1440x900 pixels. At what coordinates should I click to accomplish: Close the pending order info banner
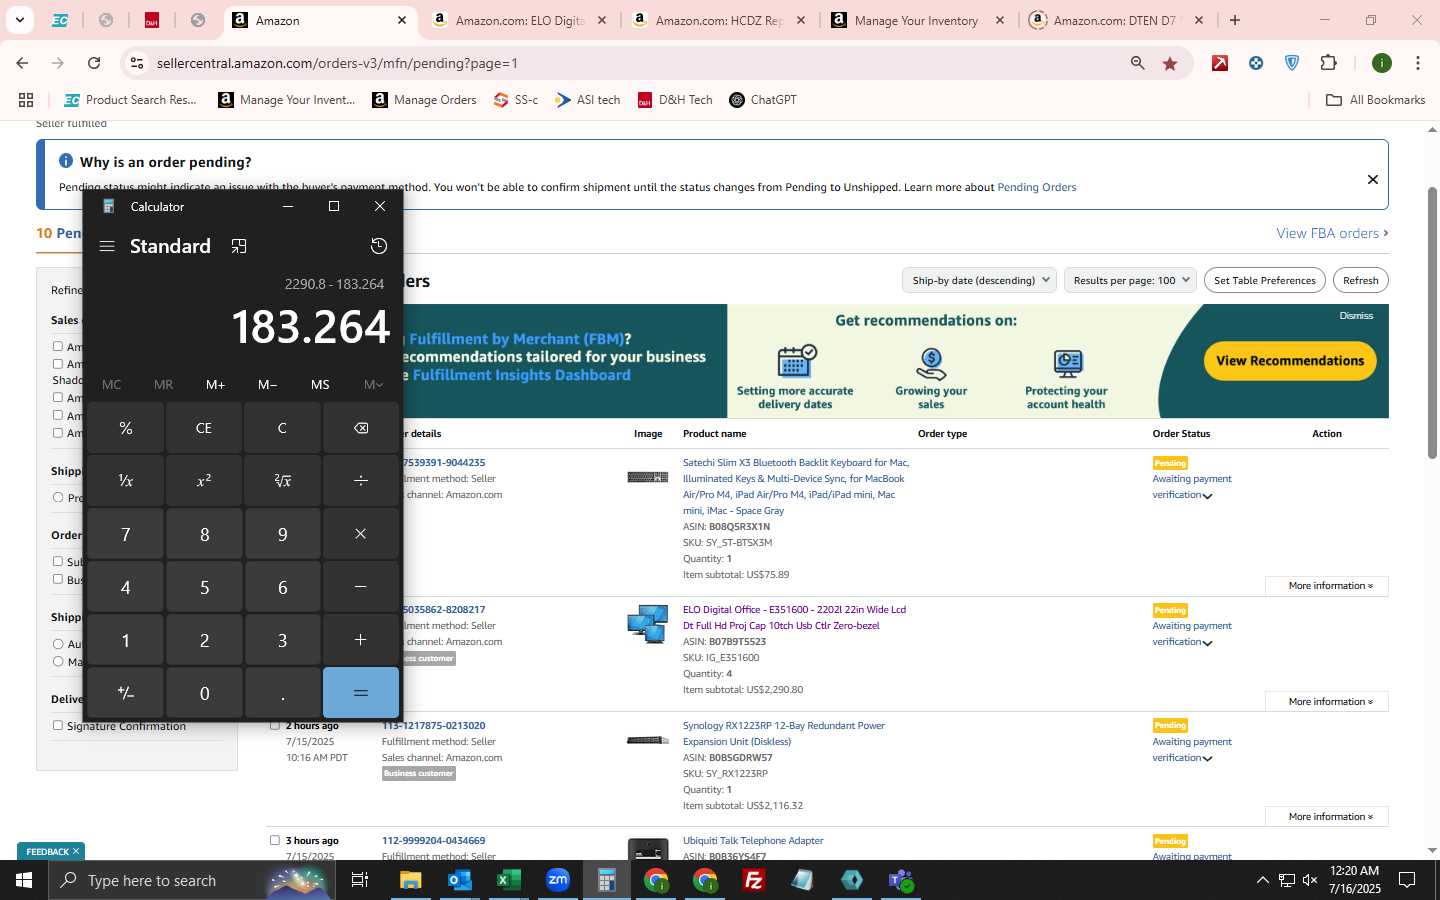pyautogui.click(x=1373, y=179)
